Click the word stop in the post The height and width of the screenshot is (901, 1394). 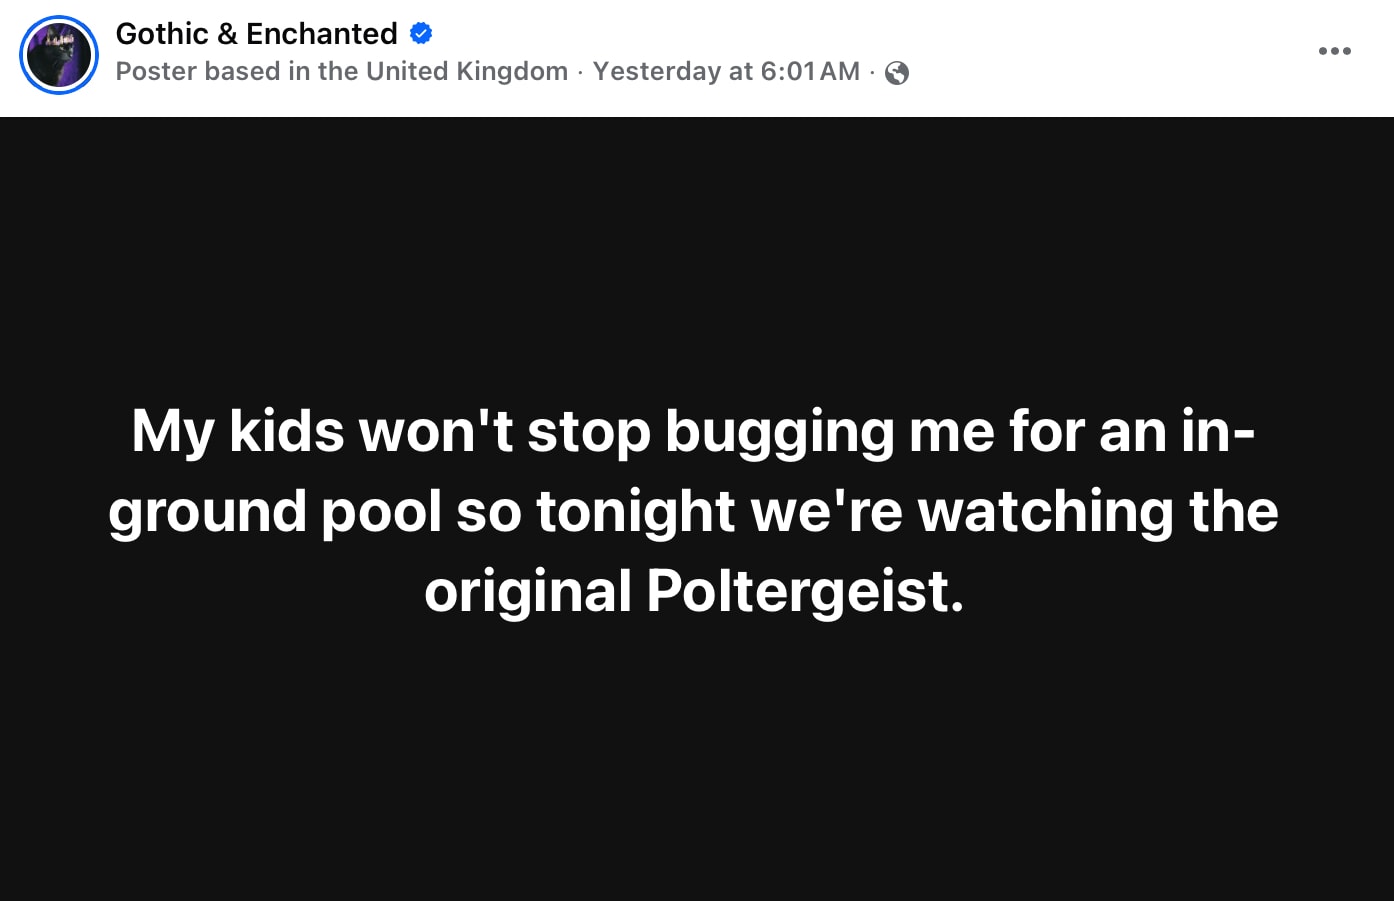tap(589, 433)
